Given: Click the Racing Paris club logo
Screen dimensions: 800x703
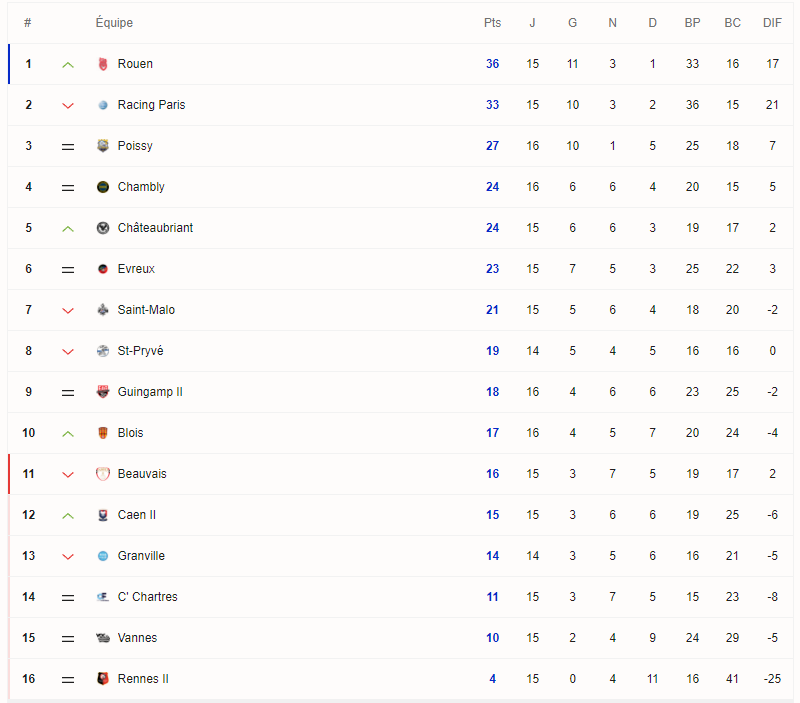Looking at the screenshot, I should [x=102, y=105].
